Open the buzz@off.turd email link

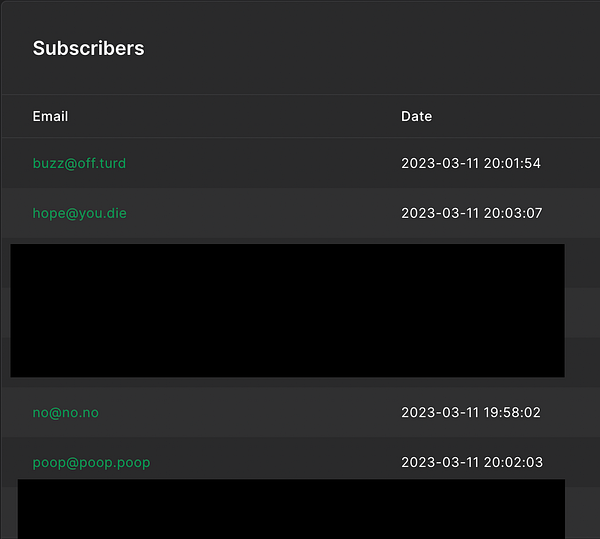79,163
